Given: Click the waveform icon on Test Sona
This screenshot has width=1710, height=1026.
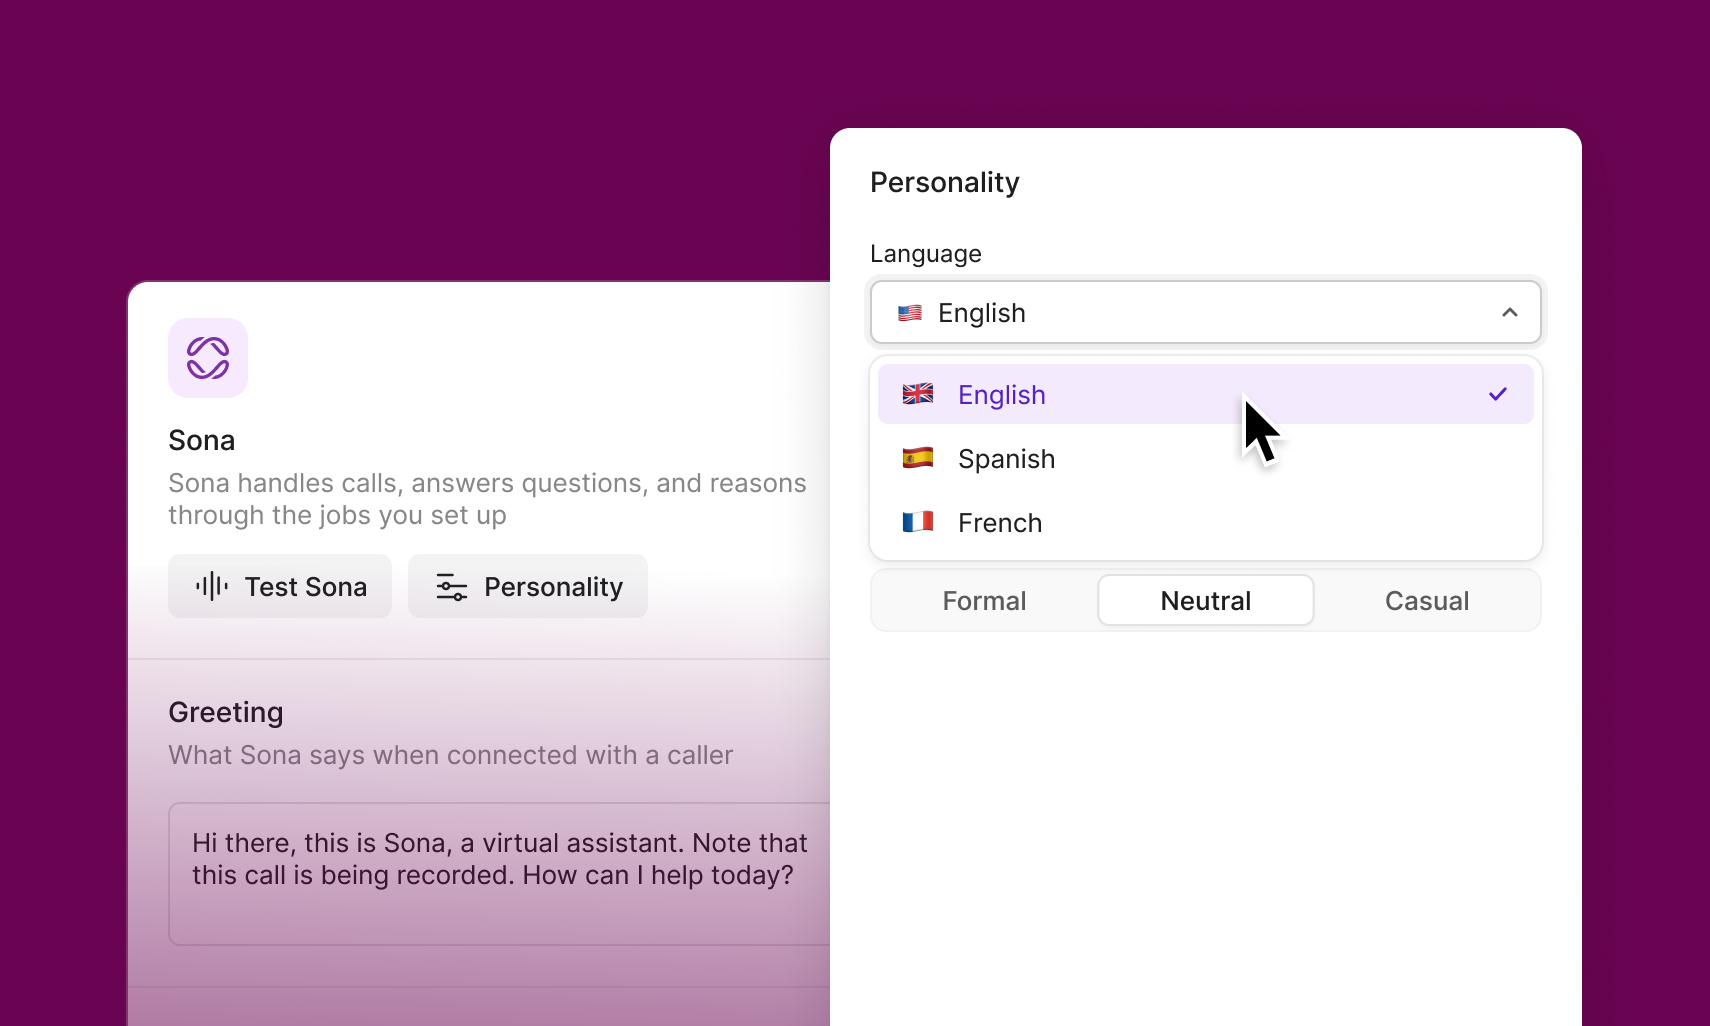Looking at the screenshot, I should [x=211, y=586].
